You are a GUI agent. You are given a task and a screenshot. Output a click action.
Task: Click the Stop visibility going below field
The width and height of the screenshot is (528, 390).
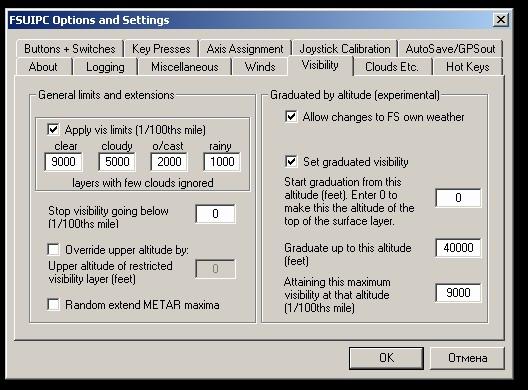(216, 214)
